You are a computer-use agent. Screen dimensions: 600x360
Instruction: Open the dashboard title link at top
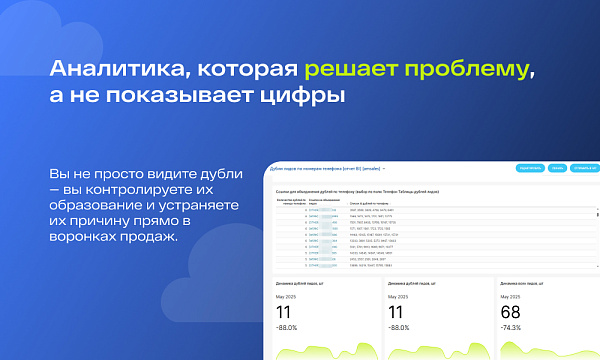tap(325, 169)
